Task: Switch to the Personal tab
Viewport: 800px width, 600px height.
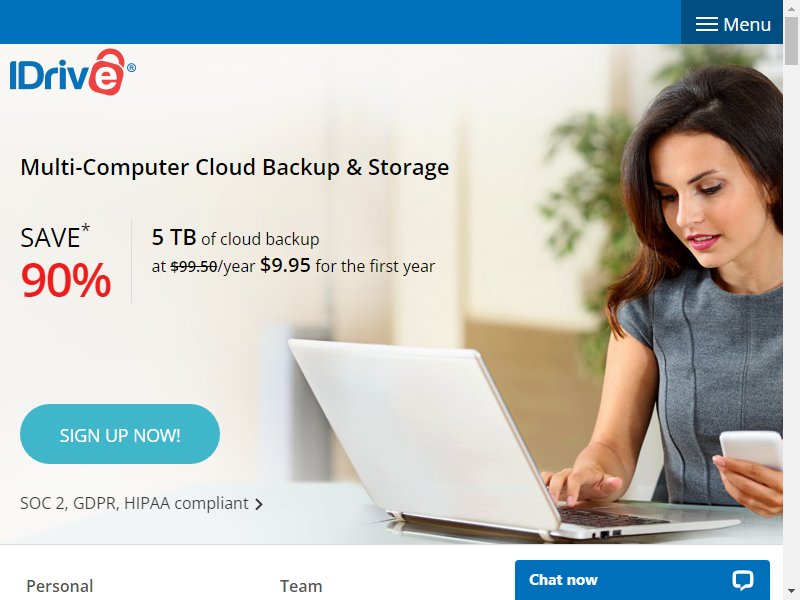Action: click(60, 586)
